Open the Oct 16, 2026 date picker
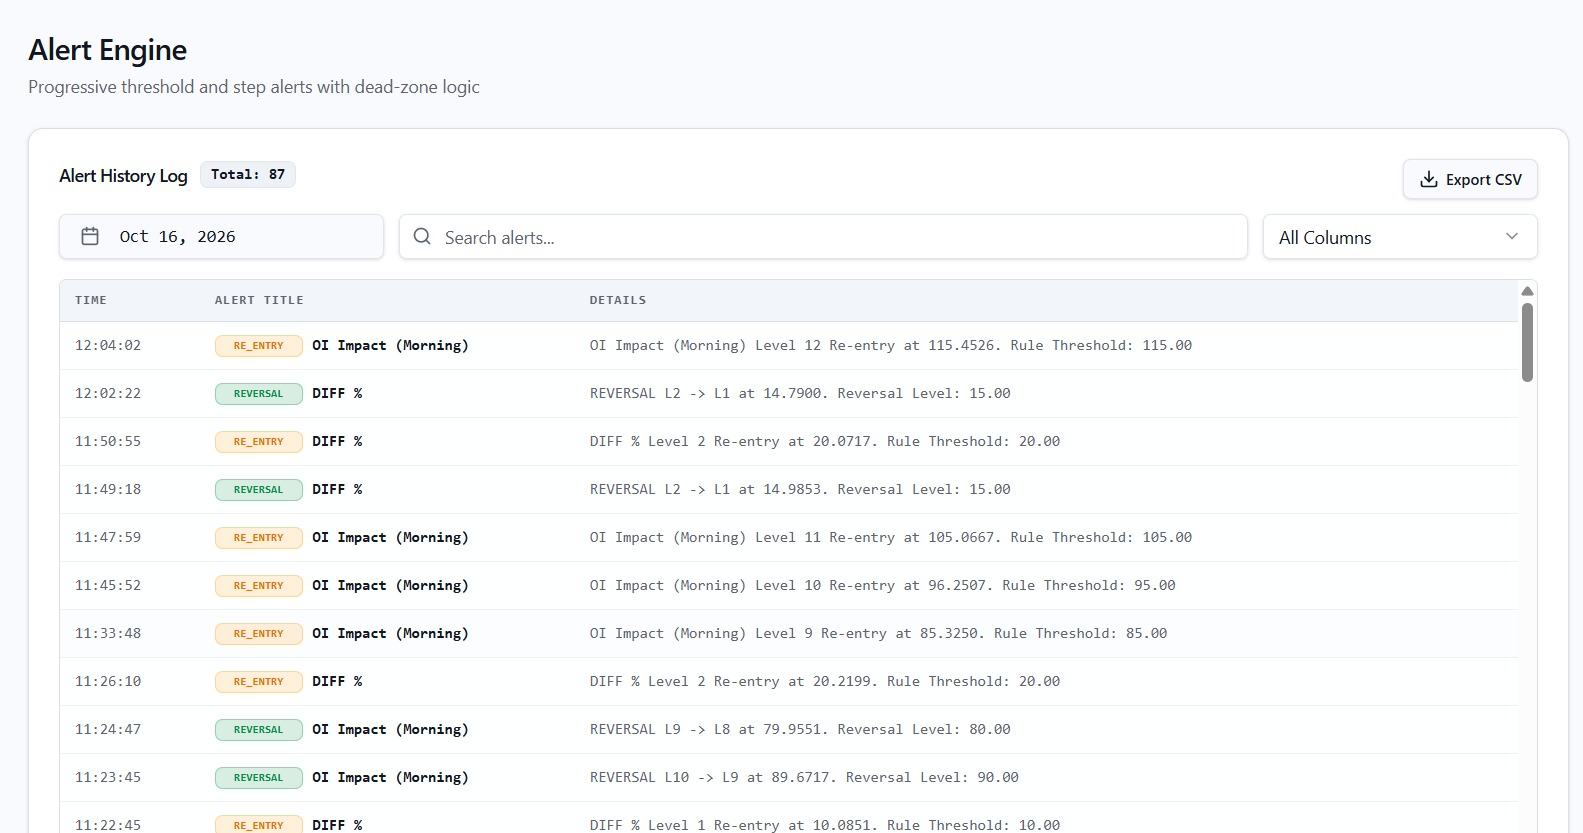 221,237
